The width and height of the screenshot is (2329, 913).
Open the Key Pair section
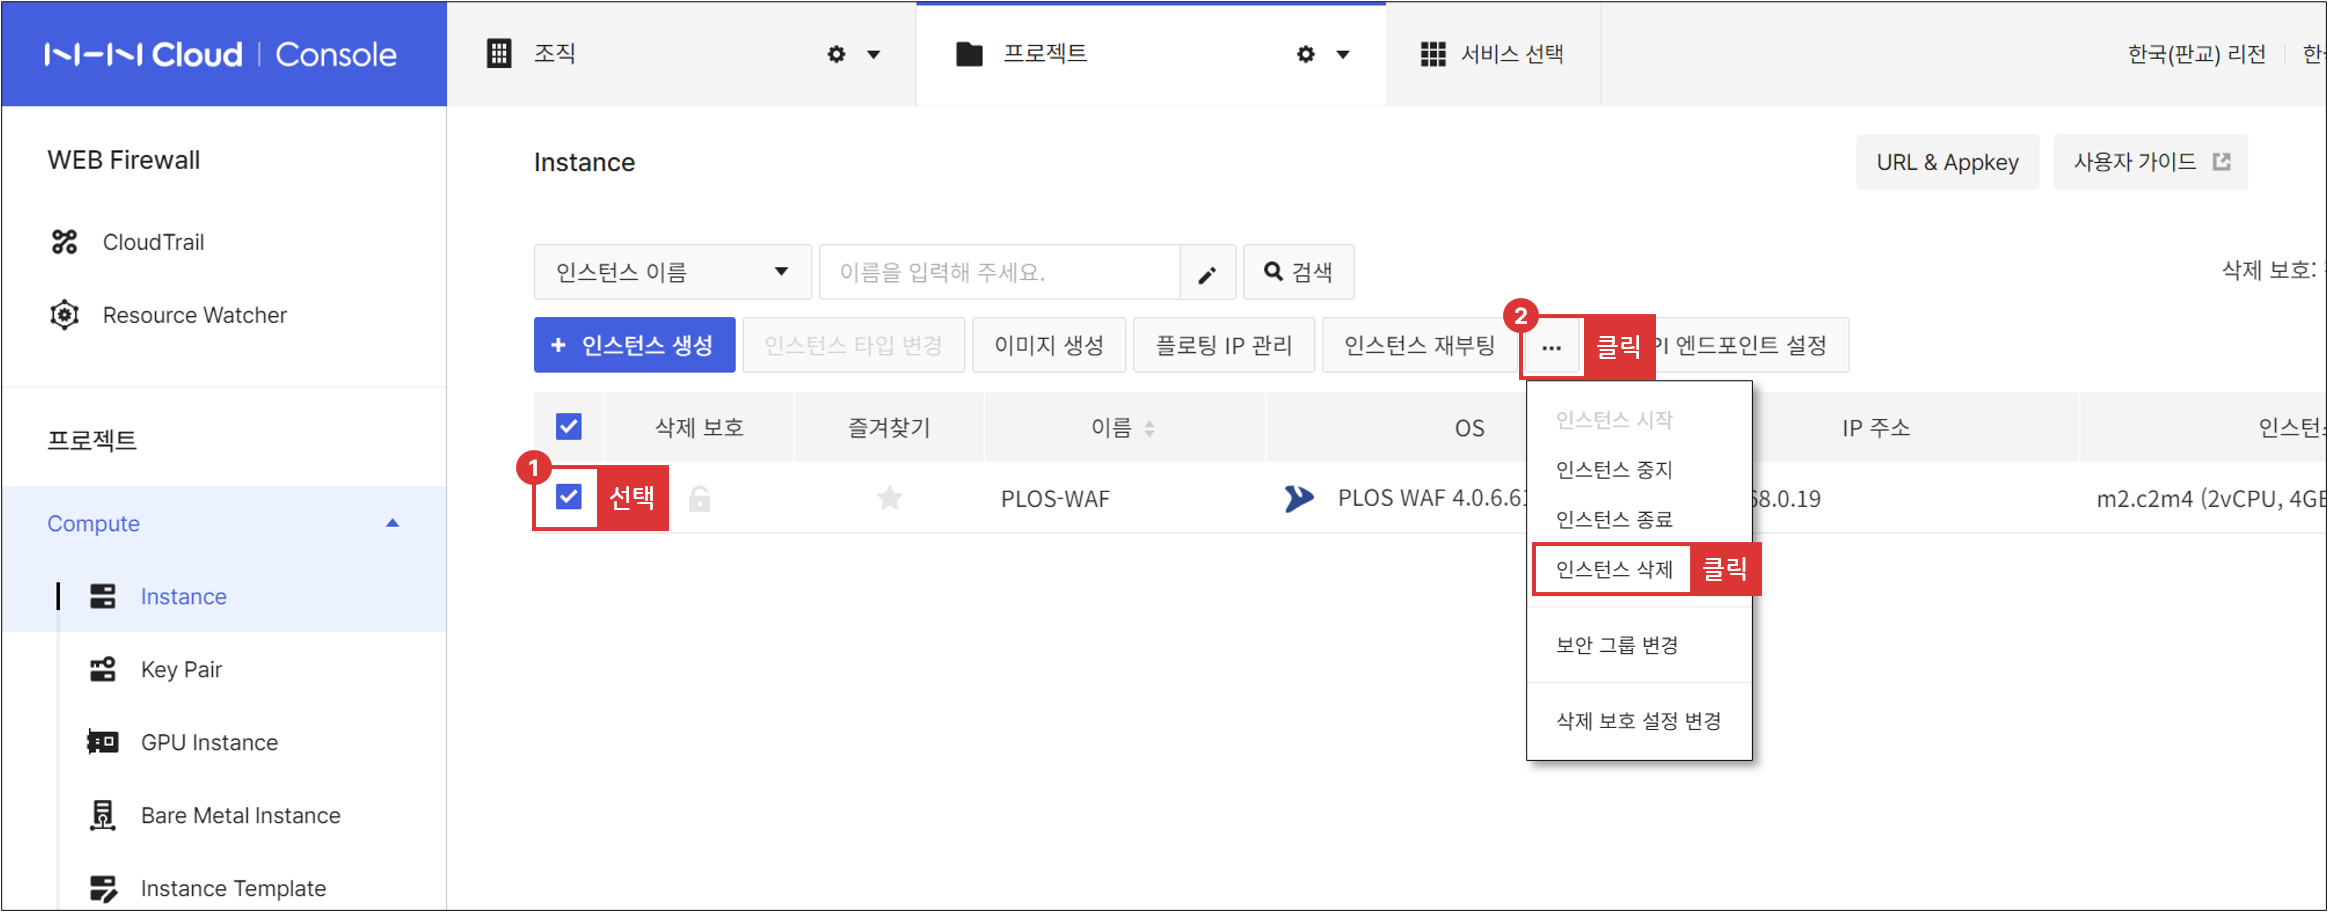[x=181, y=669]
